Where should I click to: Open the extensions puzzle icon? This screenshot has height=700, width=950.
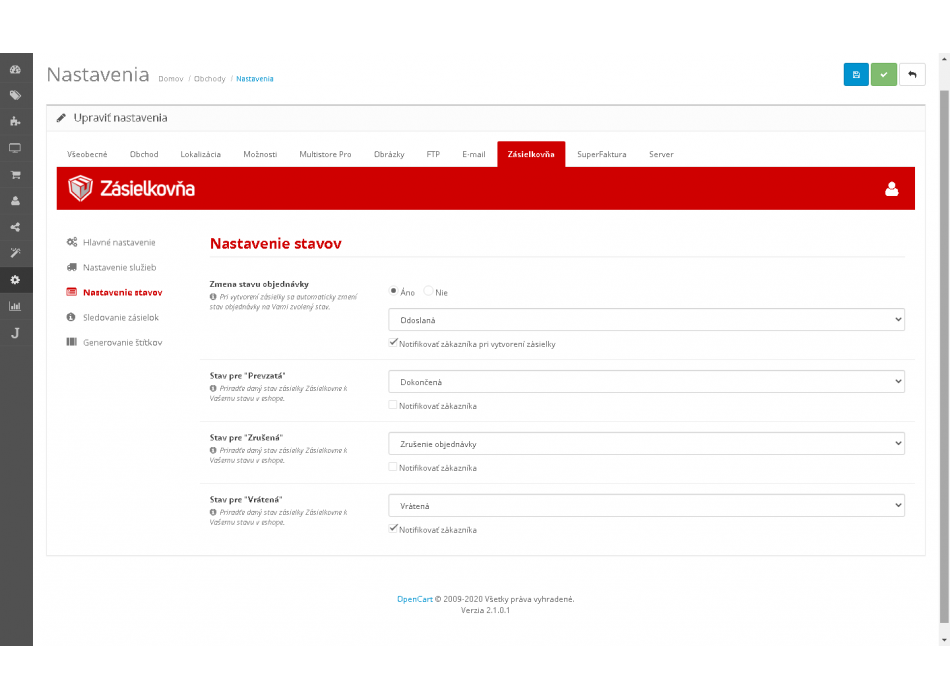click(x=15, y=122)
